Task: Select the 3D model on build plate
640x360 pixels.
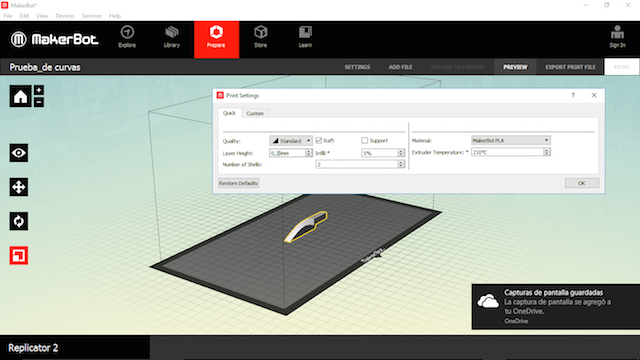Action: coord(305,227)
